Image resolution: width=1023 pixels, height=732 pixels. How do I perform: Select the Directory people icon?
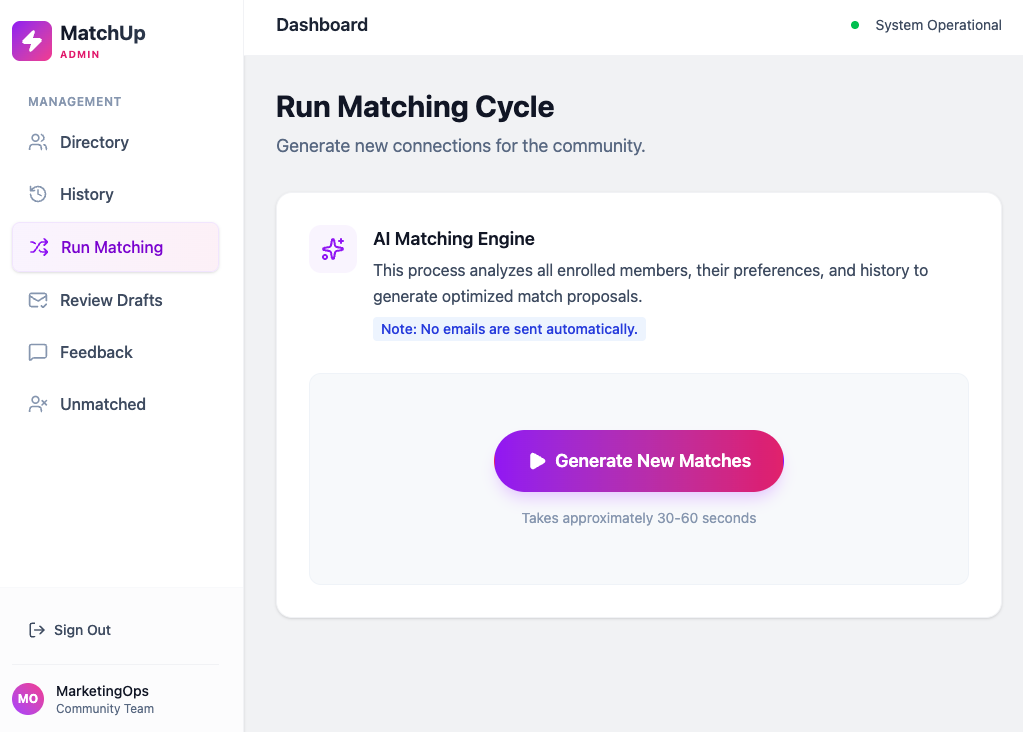point(37,142)
